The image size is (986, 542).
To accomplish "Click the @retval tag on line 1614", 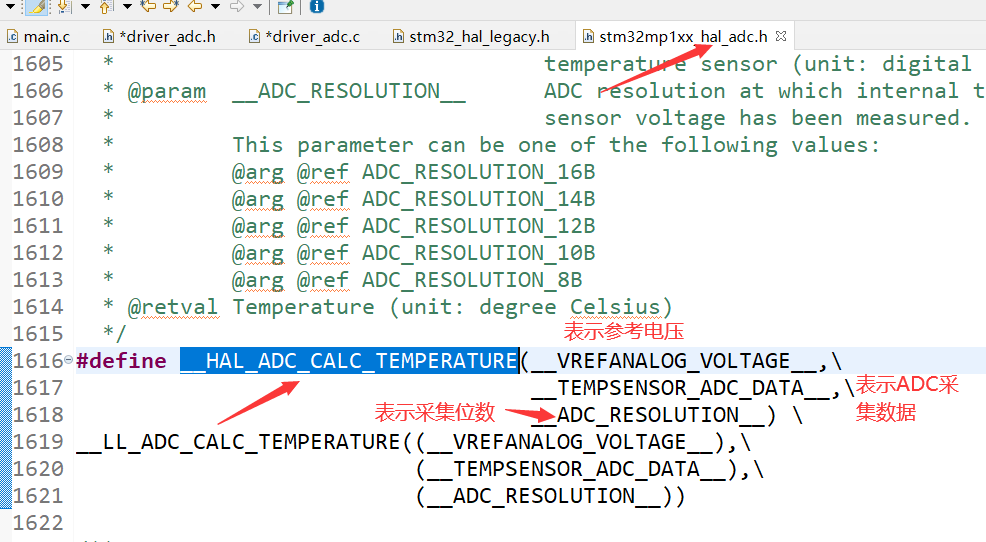I will click(x=173, y=307).
